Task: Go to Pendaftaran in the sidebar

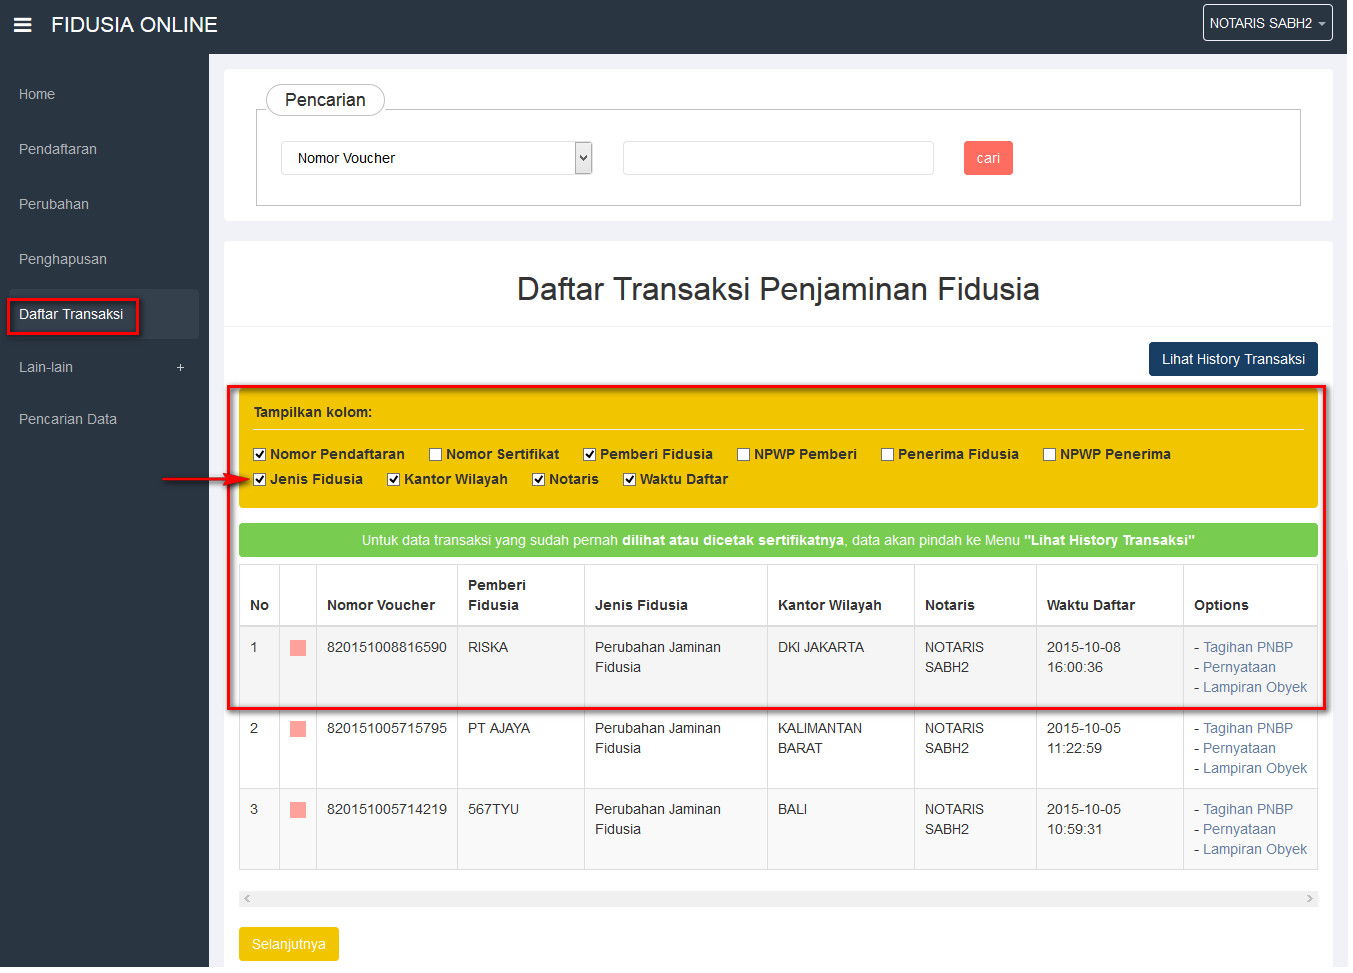Action: click(58, 149)
